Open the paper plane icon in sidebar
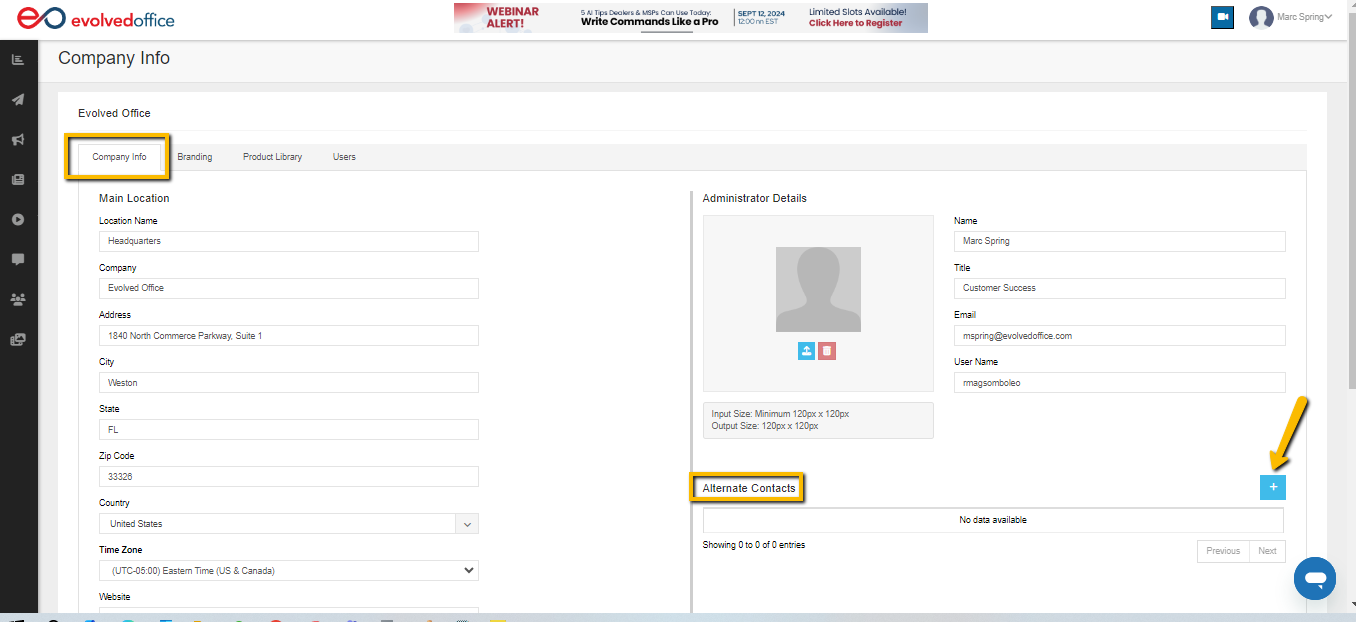Screen dimensions: 1356x622 (x=18, y=100)
